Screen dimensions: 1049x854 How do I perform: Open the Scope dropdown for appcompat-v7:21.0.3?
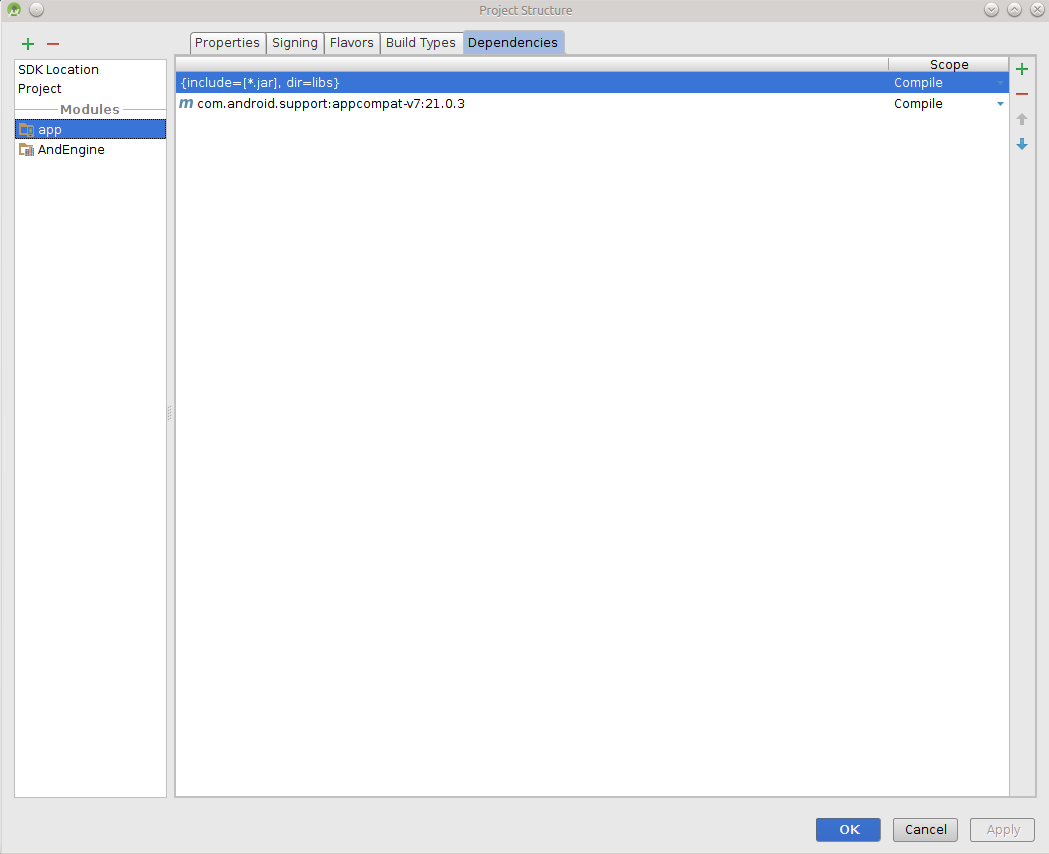click(x=998, y=103)
